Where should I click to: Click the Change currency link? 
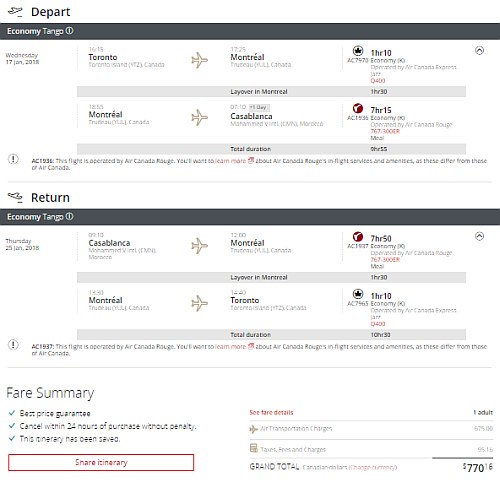[x=373, y=467]
